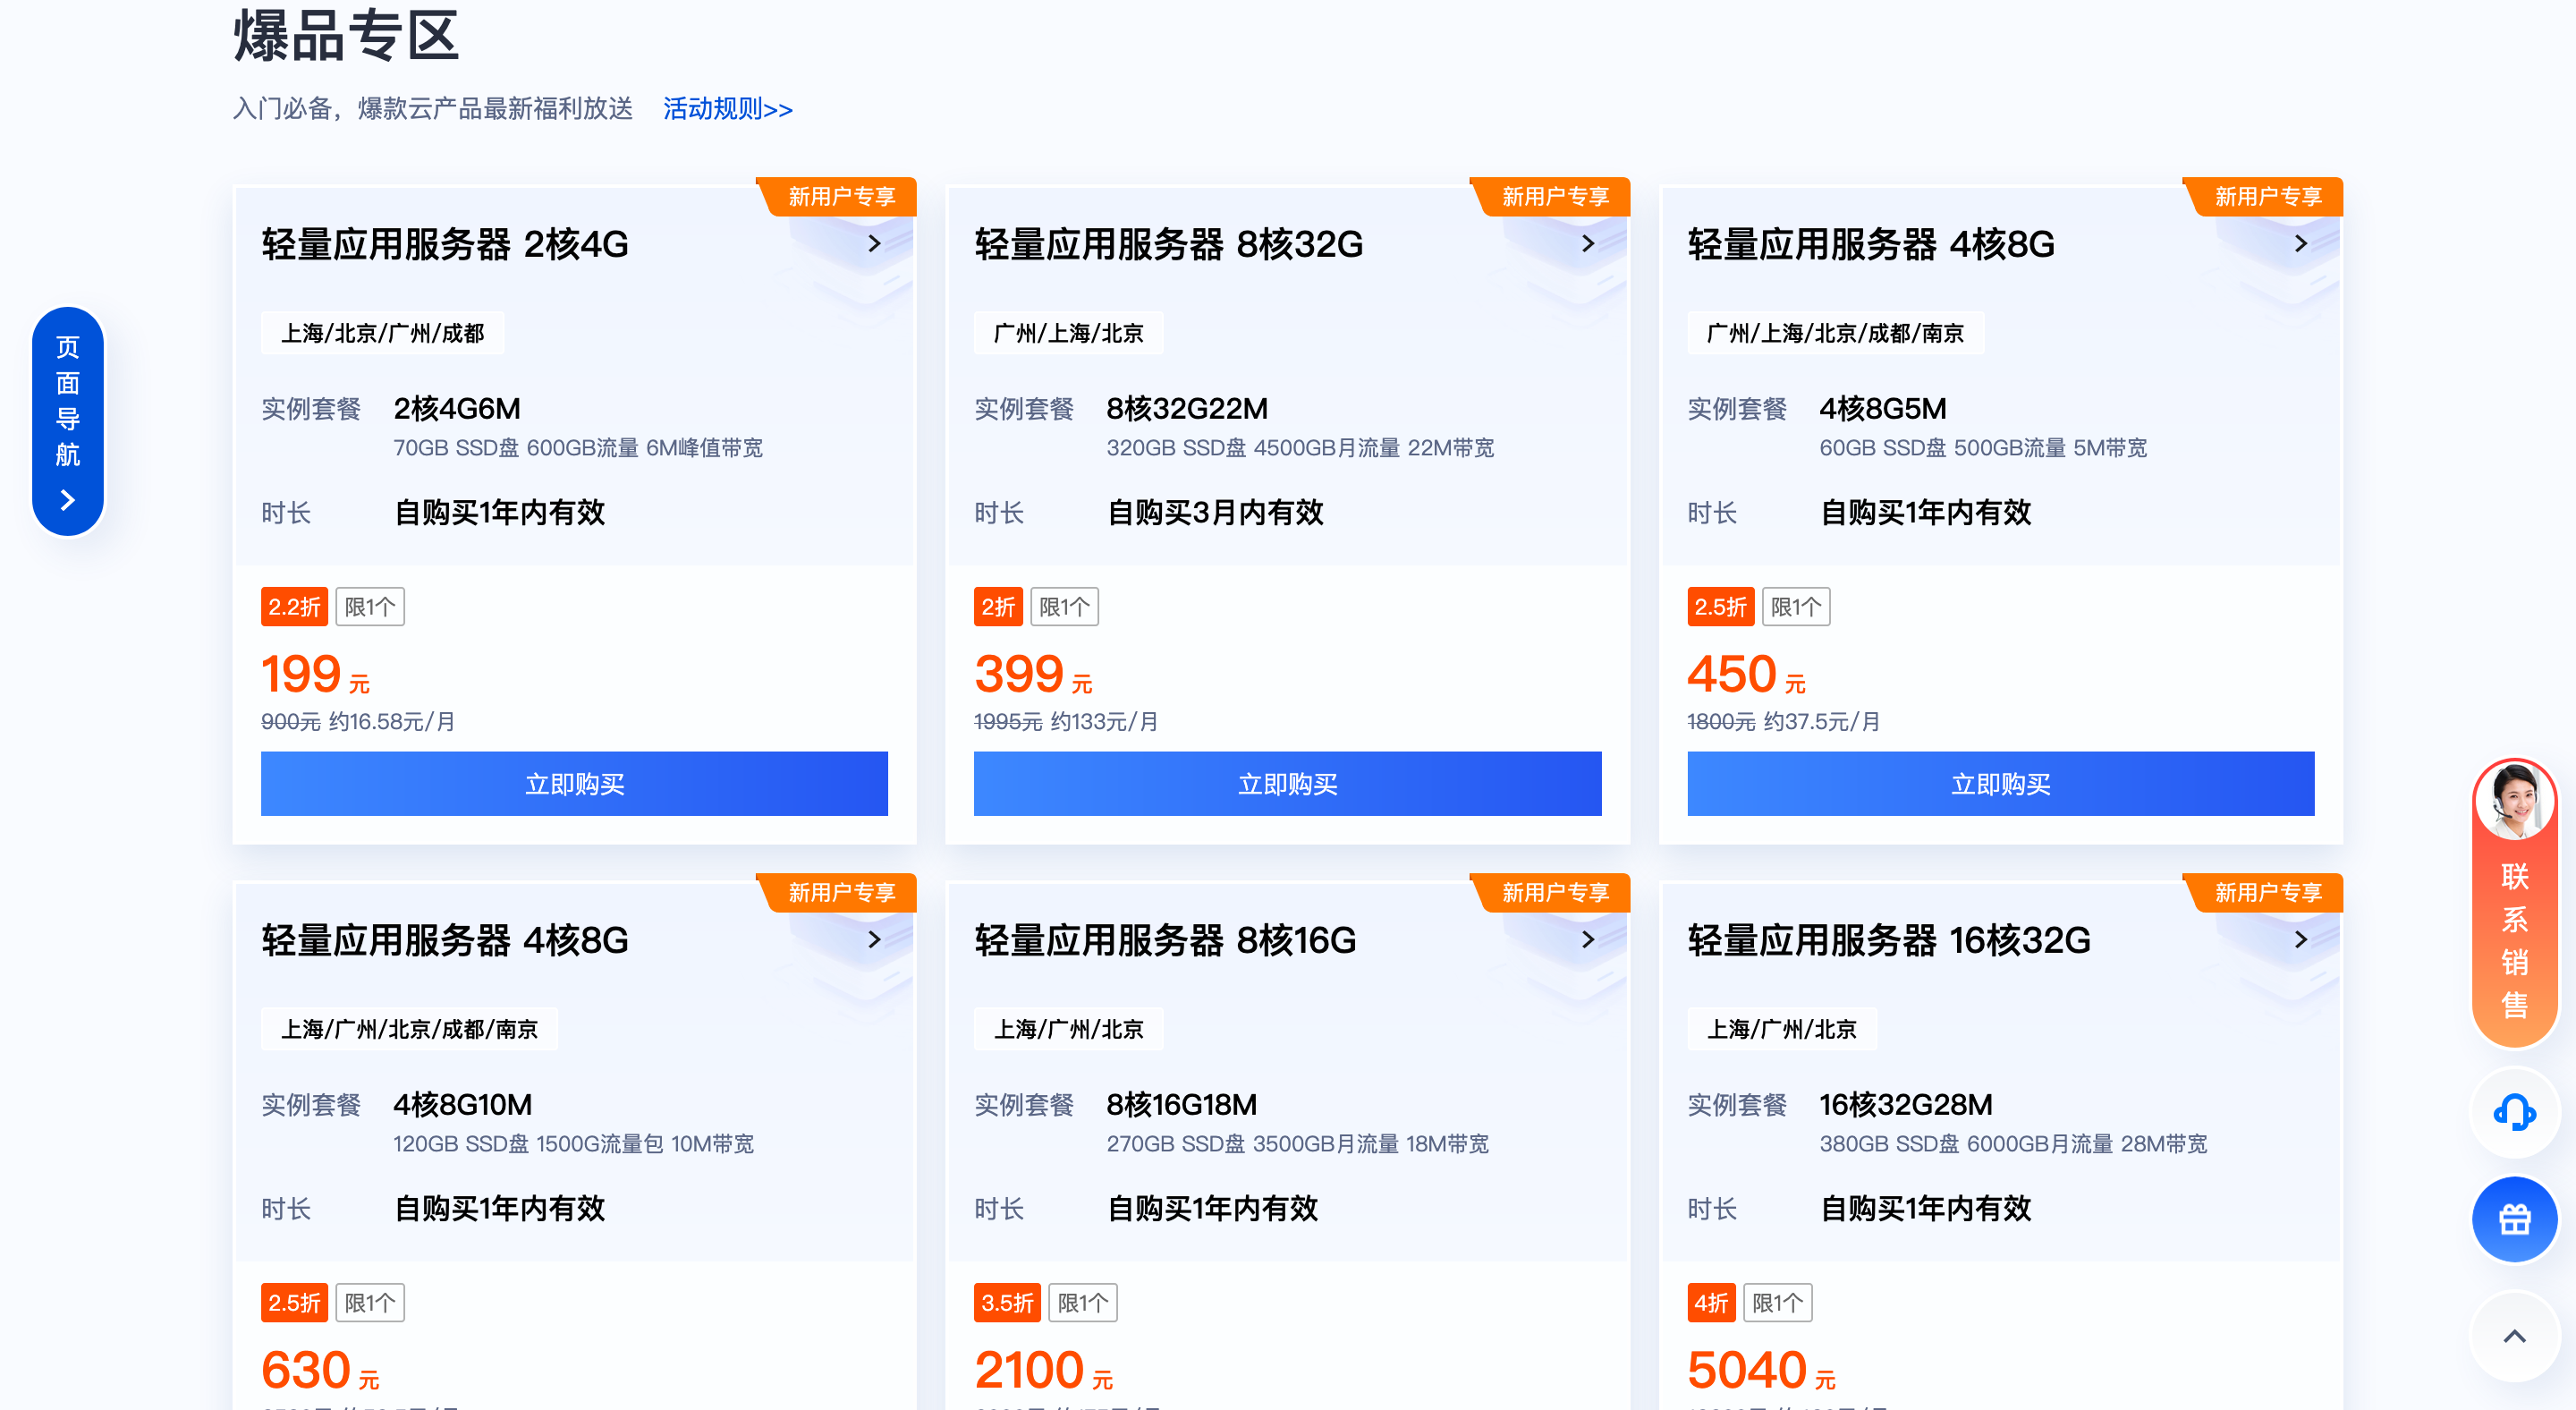Click the 60GB SSD盘 500GB流量 spec line
This screenshot has height=1410, width=2576.
[1983, 448]
